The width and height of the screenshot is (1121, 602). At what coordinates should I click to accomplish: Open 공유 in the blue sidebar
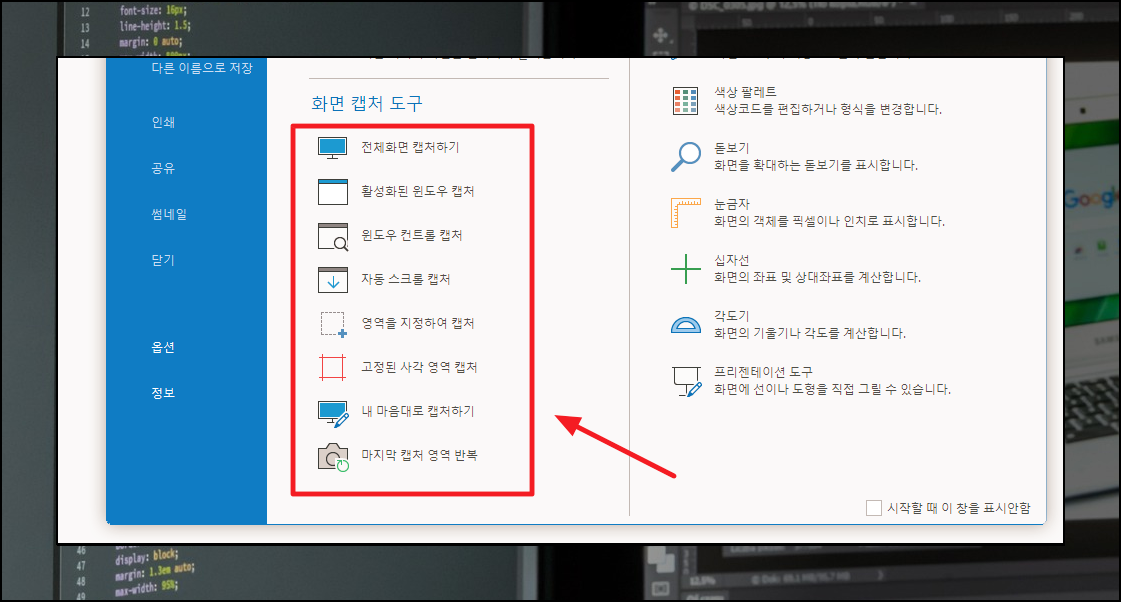pyautogui.click(x=163, y=168)
